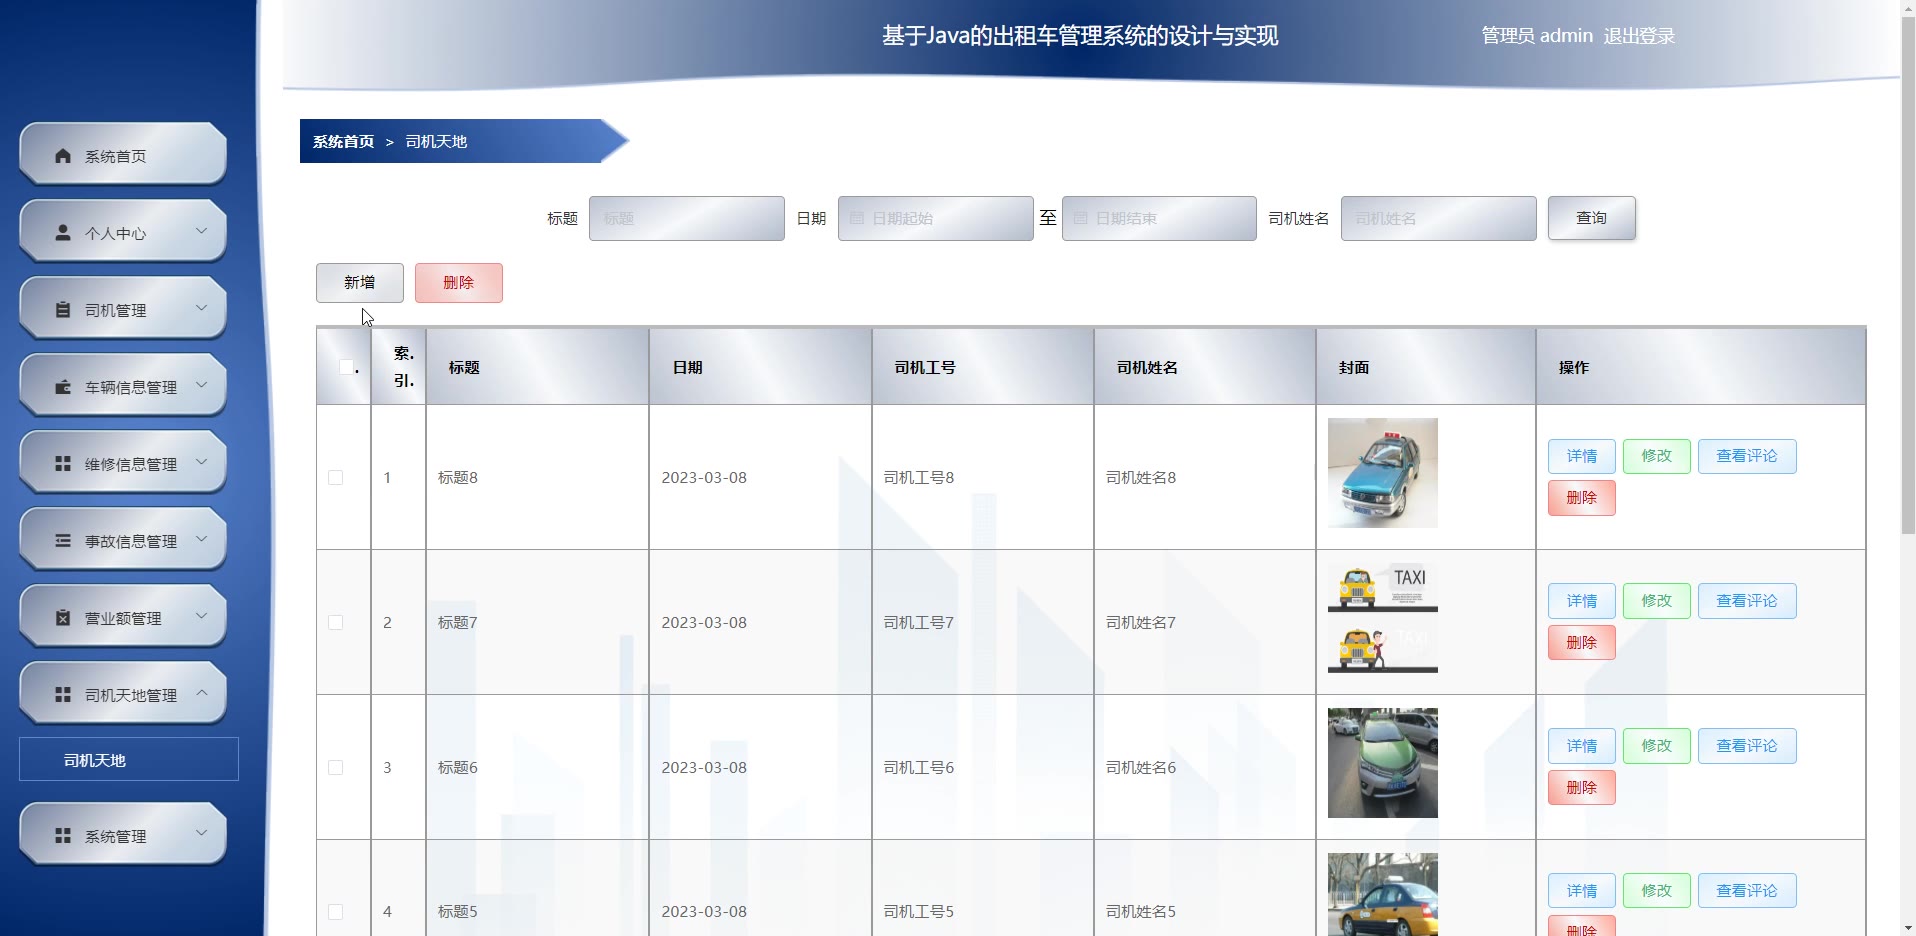Open the 营业额管理 sidebar menu
This screenshot has width=1916, height=936.
tap(123, 617)
